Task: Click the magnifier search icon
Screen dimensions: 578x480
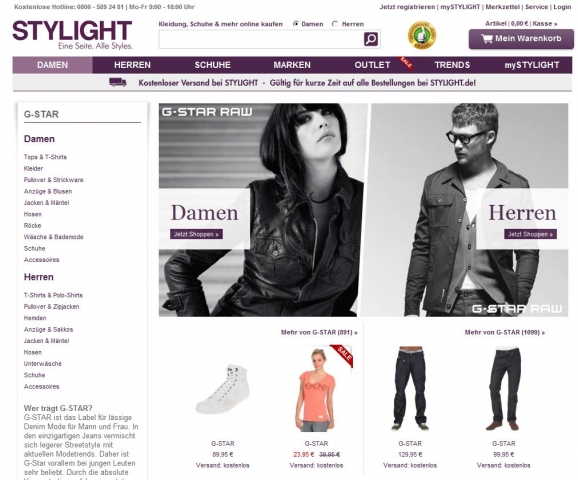Action: [371, 39]
